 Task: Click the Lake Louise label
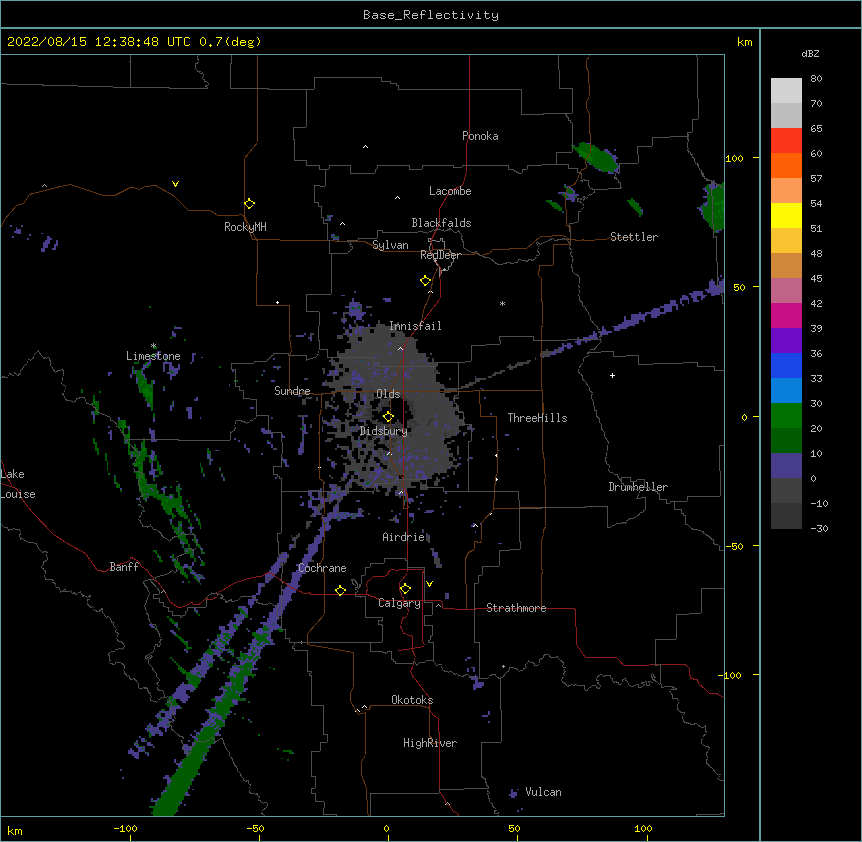click(x=18, y=484)
